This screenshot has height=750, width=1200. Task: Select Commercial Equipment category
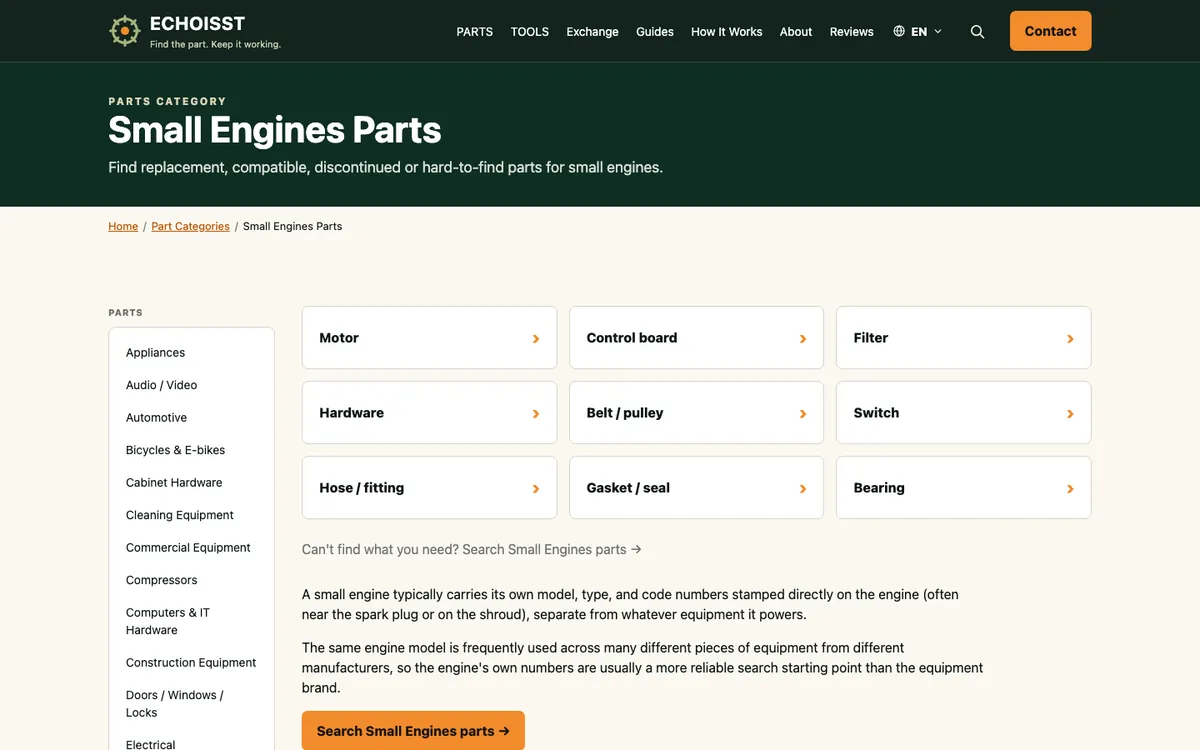(x=188, y=548)
